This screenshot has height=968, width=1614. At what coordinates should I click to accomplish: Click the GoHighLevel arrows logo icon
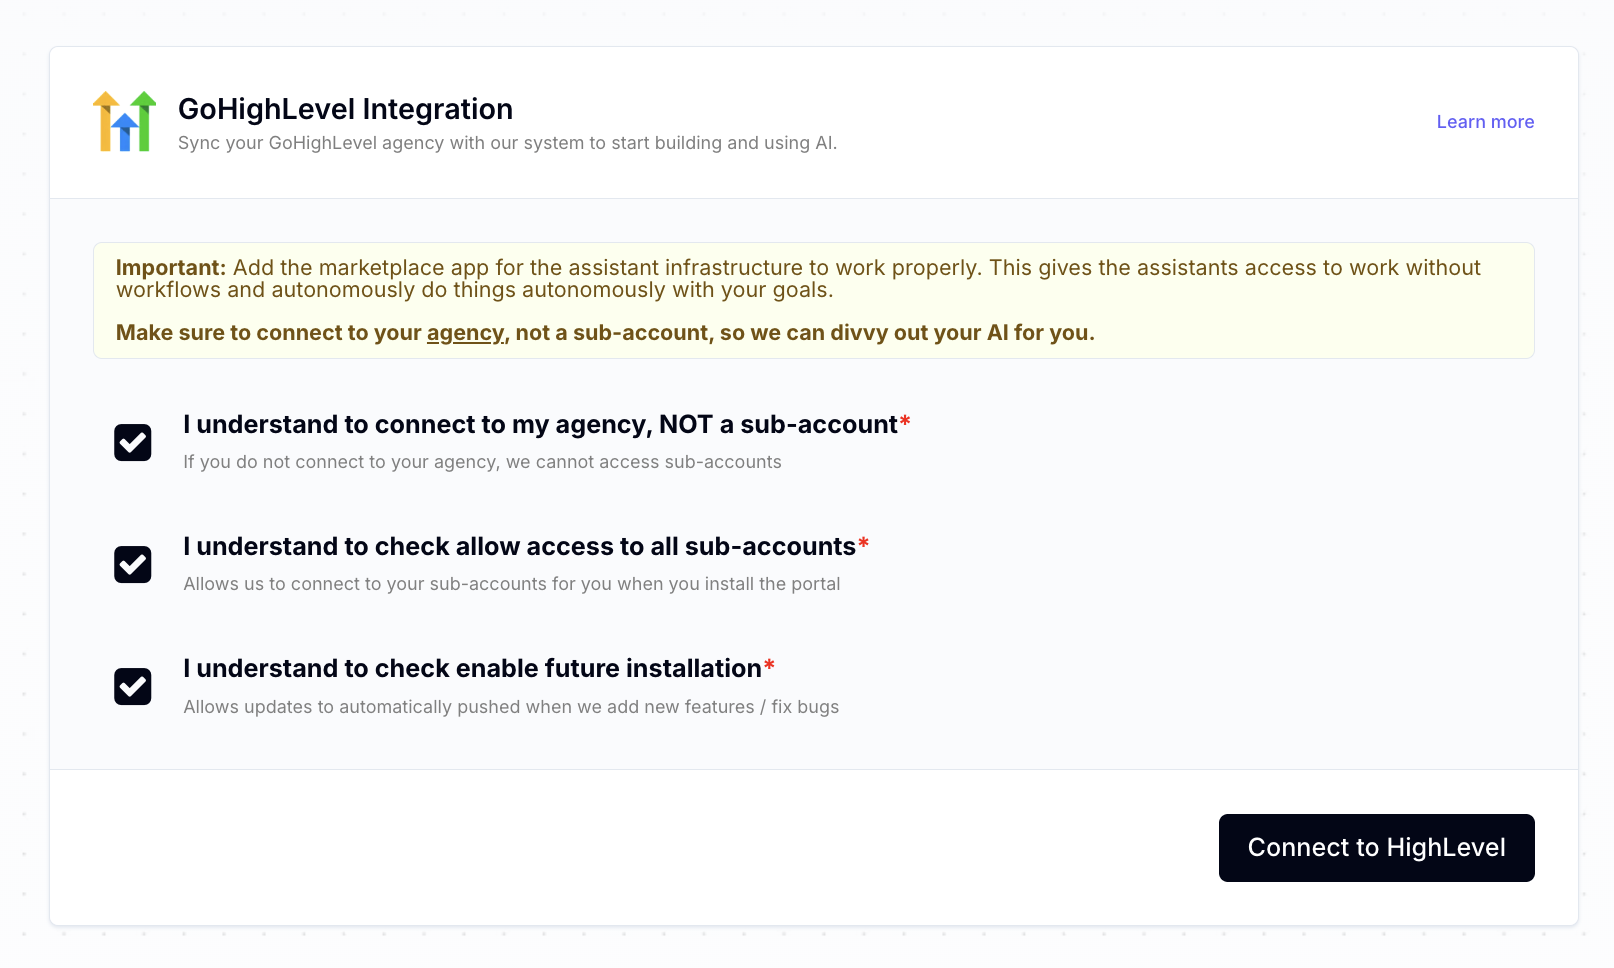(x=125, y=122)
